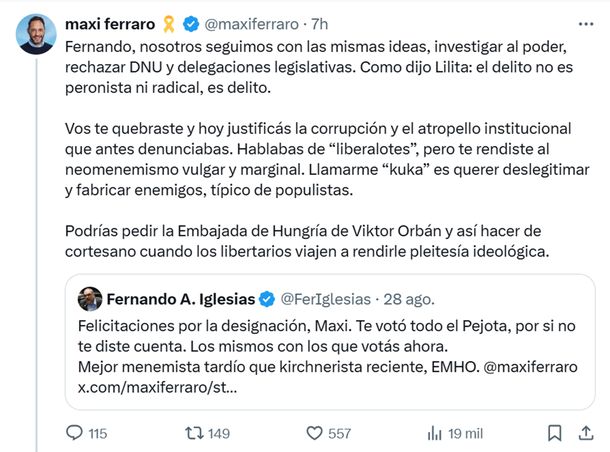Viewport: 610px width, 452px height.
Task: Click the Fernando A. Iglesias name in quoted tweet
Action: tap(181, 298)
